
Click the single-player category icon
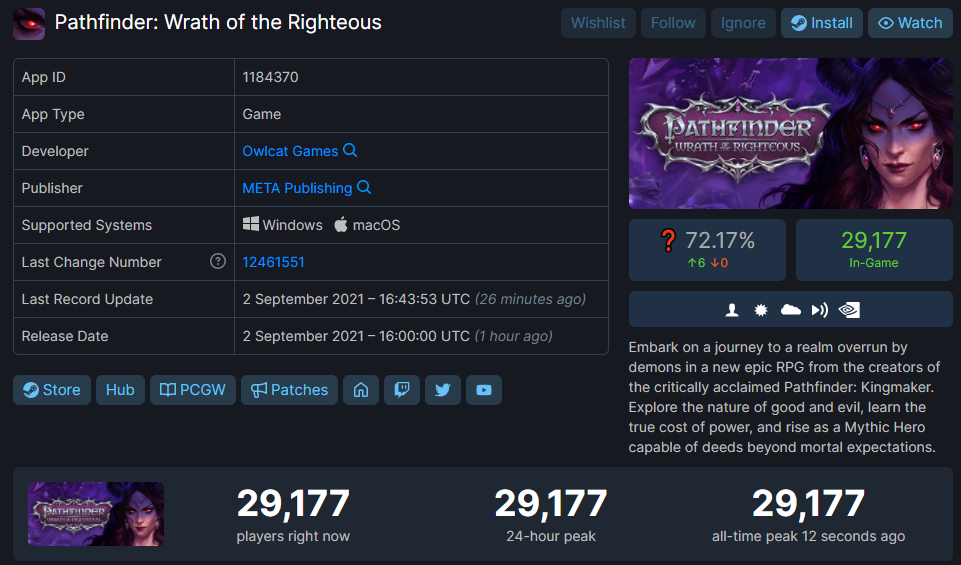point(732,310)
